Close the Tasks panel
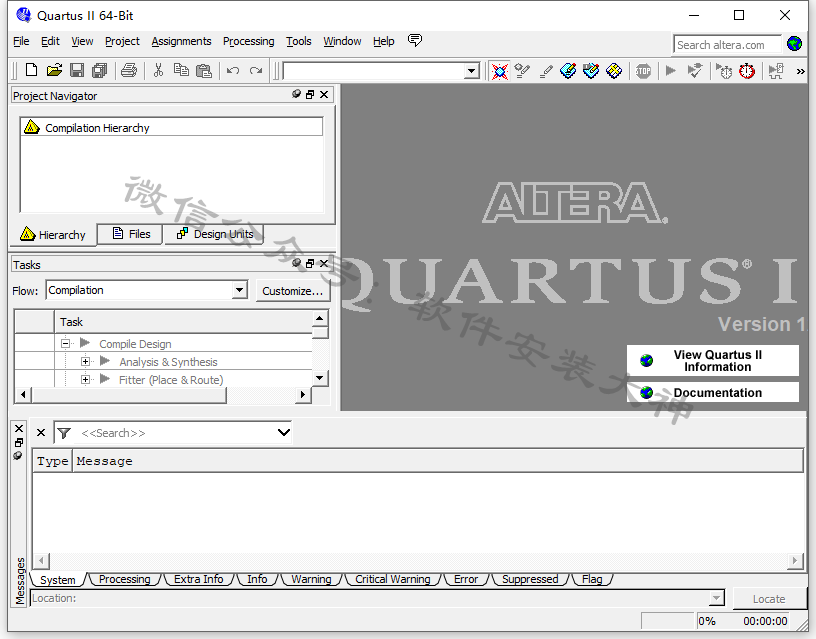Viewport: 816px width, 639px height. coord(324,263)
